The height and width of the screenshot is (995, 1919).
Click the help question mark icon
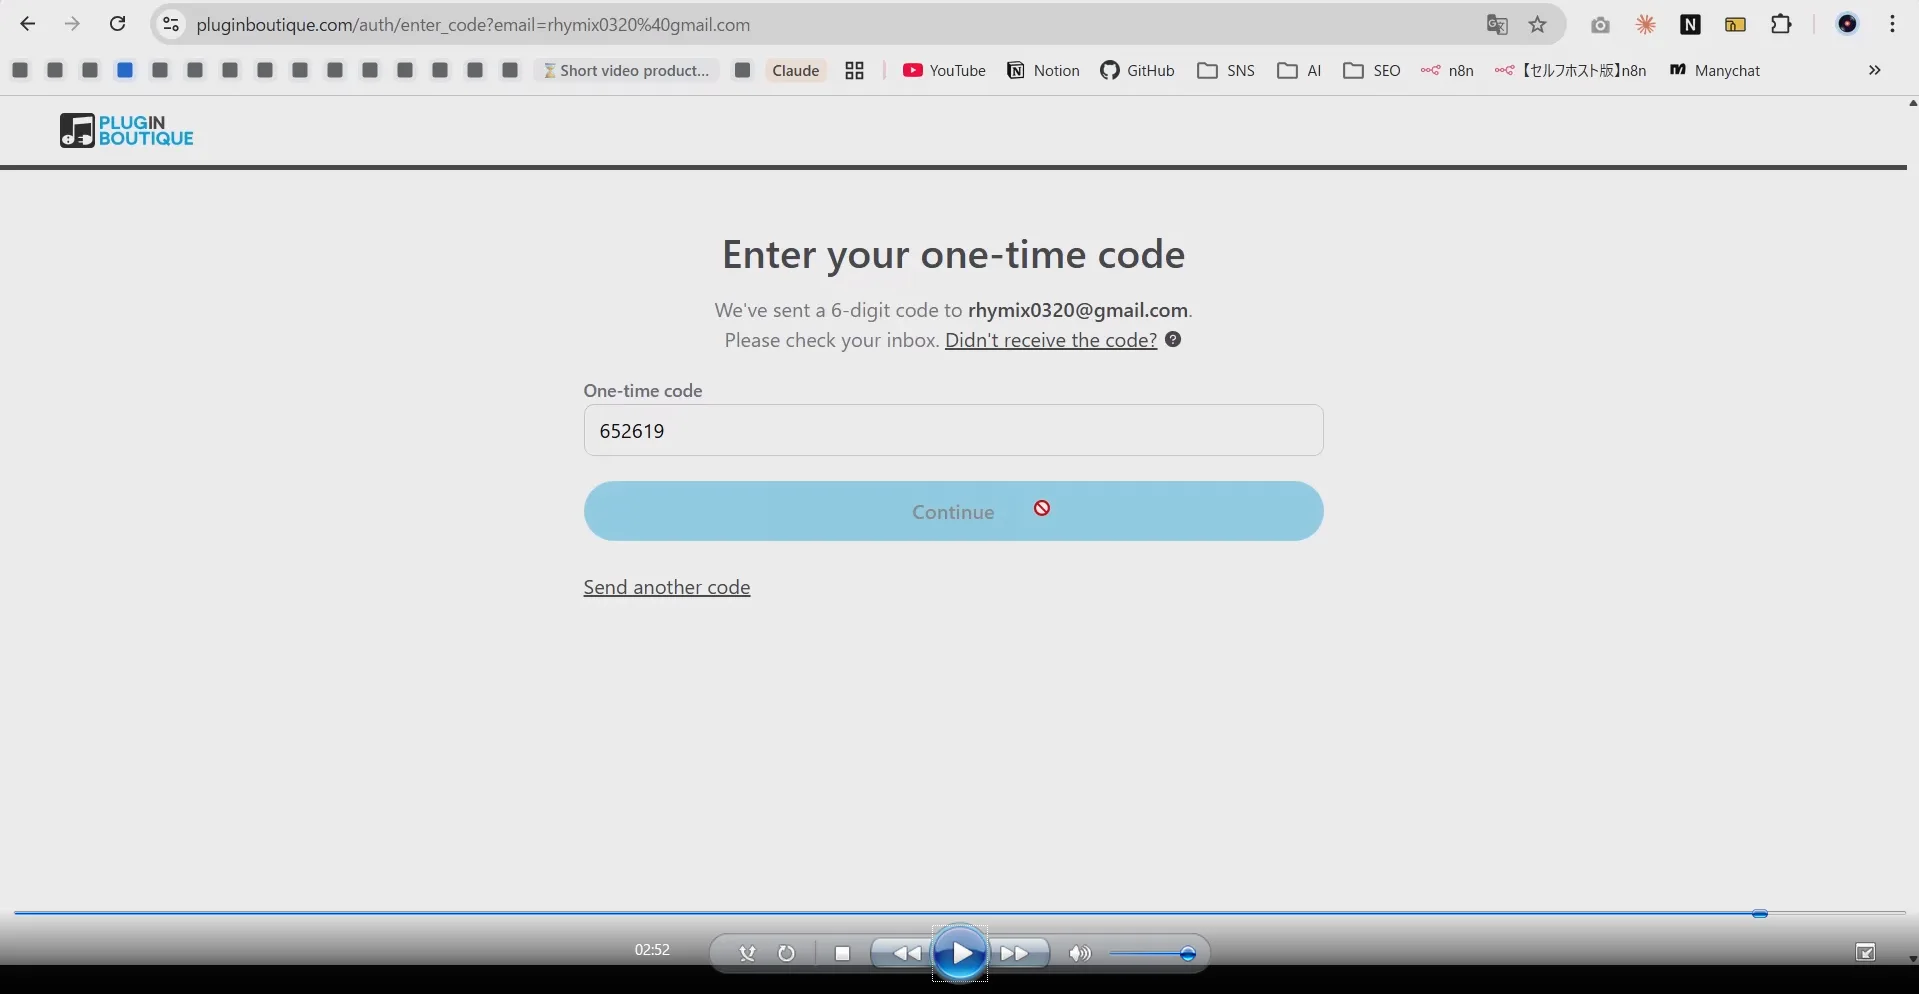click(x=1173, y=340)
